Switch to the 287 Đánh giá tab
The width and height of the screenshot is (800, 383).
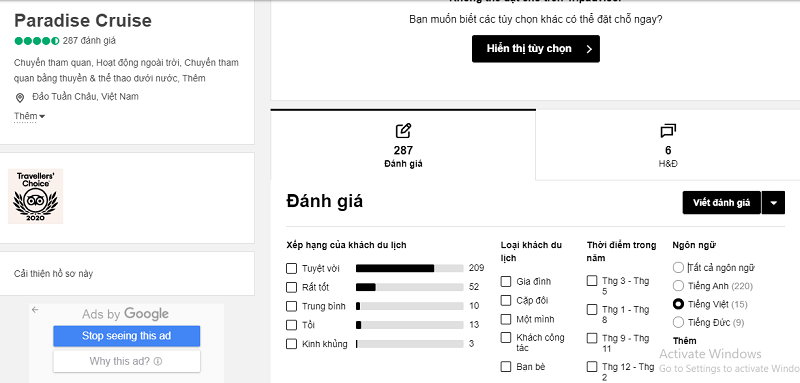pyautogui.click(x=403, y=145)
